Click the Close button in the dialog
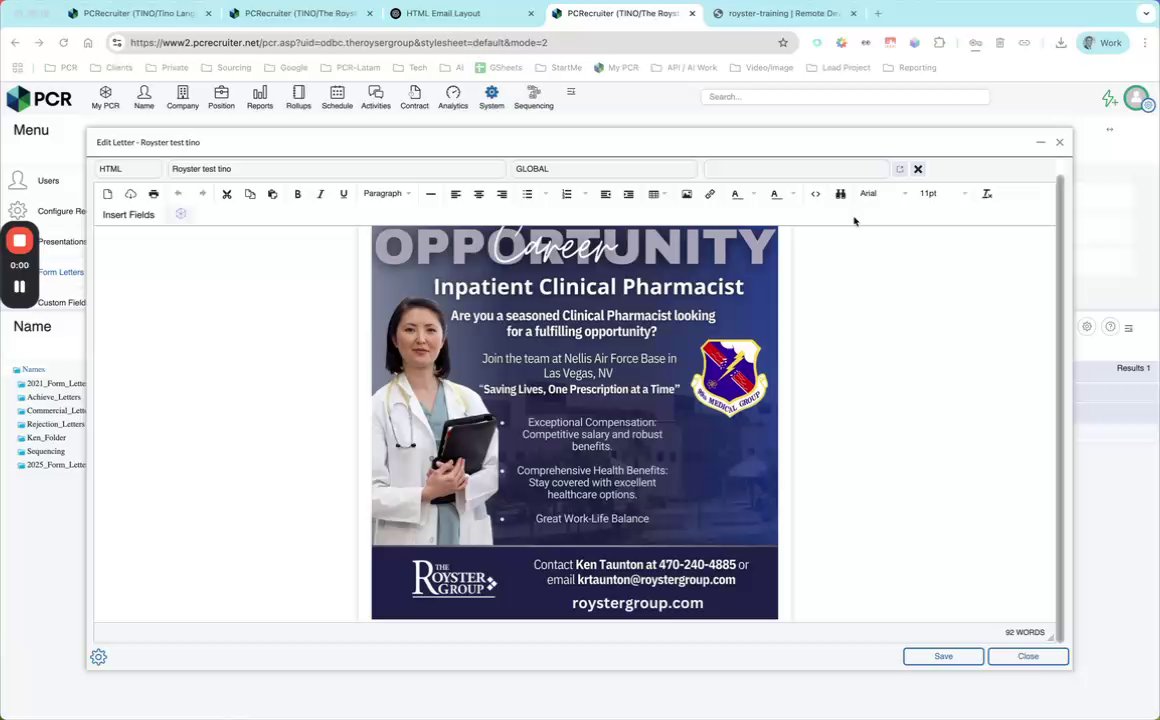This screenshot has width=1160, height=720. click(1028, 656)
